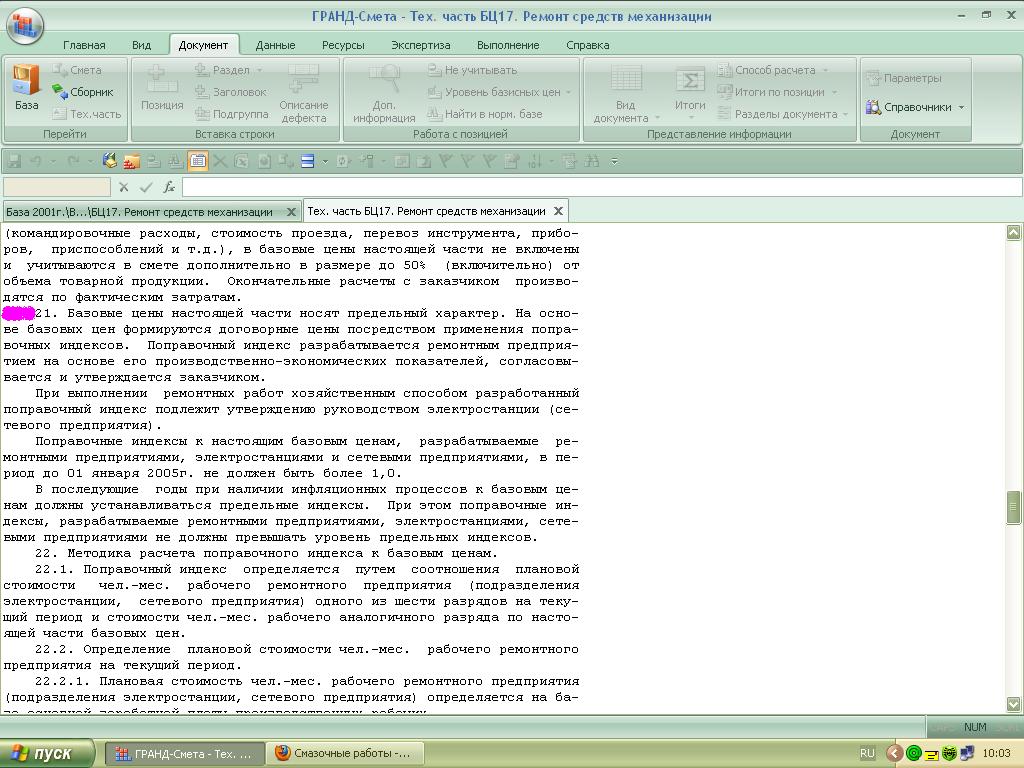Click the fx function icon
The width and height of the screenshot is (1024, 768).
[x=169, y=187]
